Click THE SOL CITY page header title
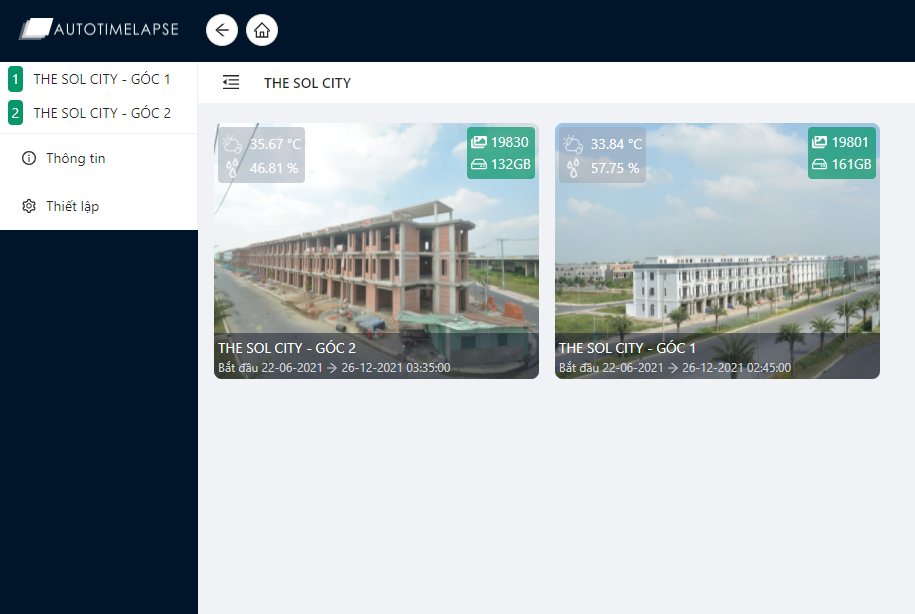915x614 pixels. [x=308, y=83]
